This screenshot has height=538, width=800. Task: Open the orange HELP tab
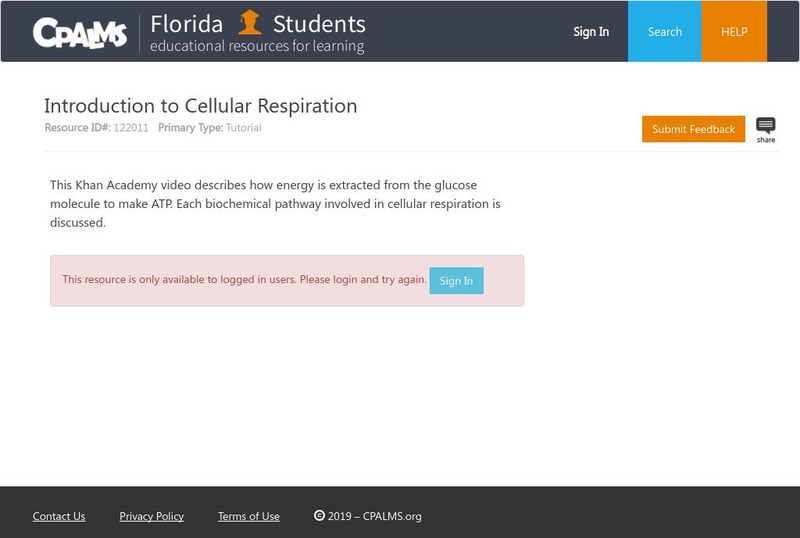(x=735, y=32)
